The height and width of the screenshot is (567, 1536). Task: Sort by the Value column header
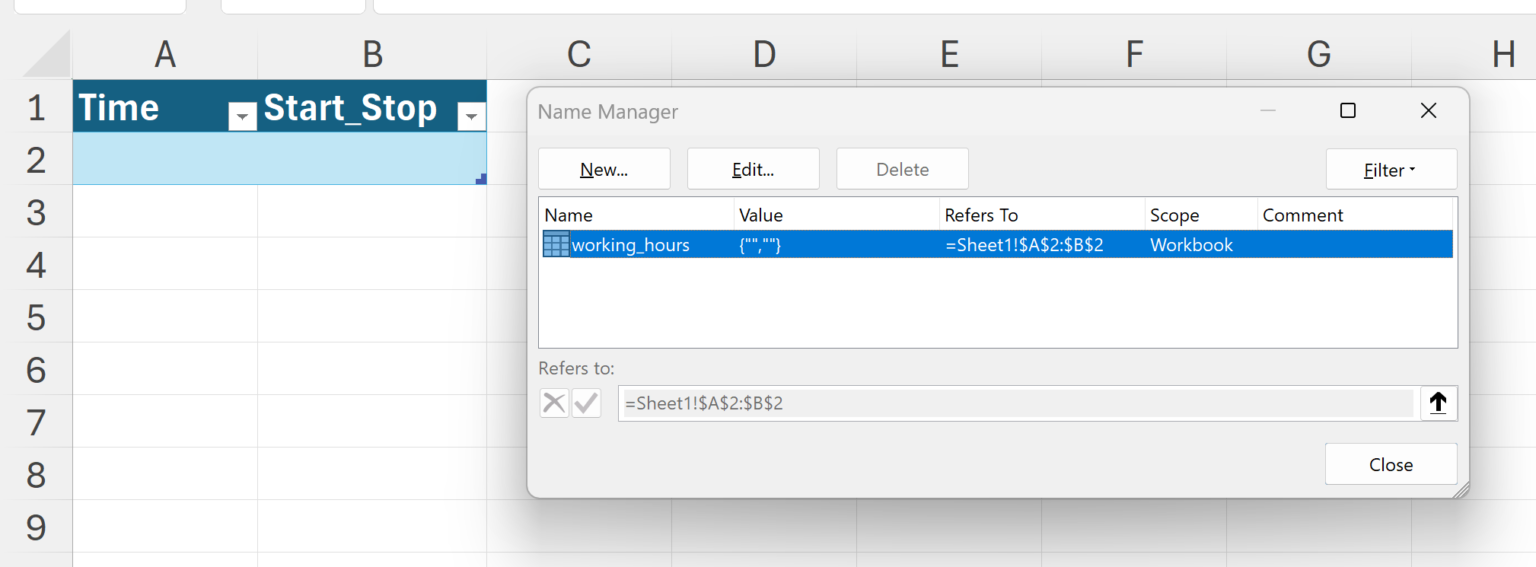tap(836, 215)
